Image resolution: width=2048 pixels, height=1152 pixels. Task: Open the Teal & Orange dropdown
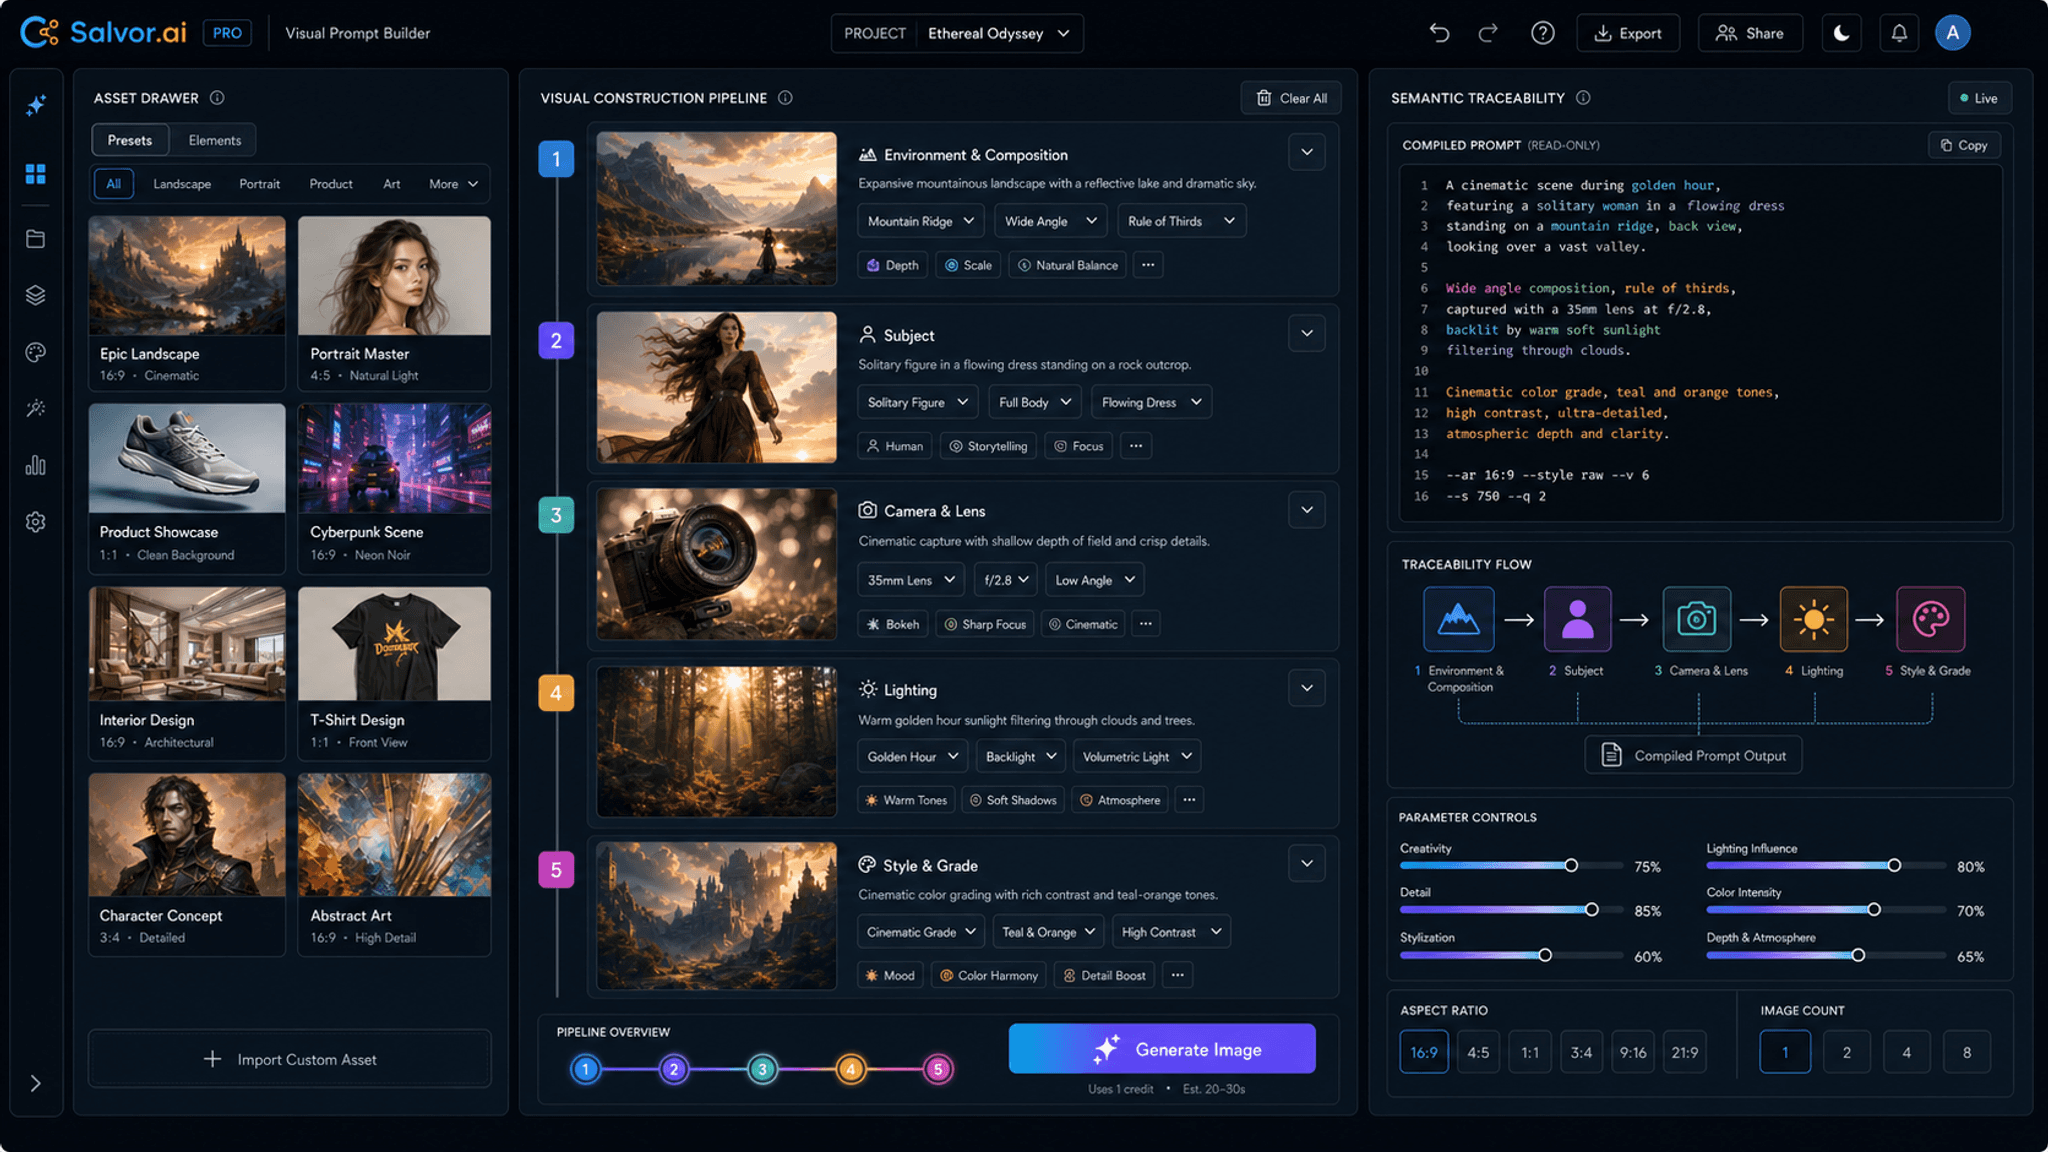tap(1048, 932)
